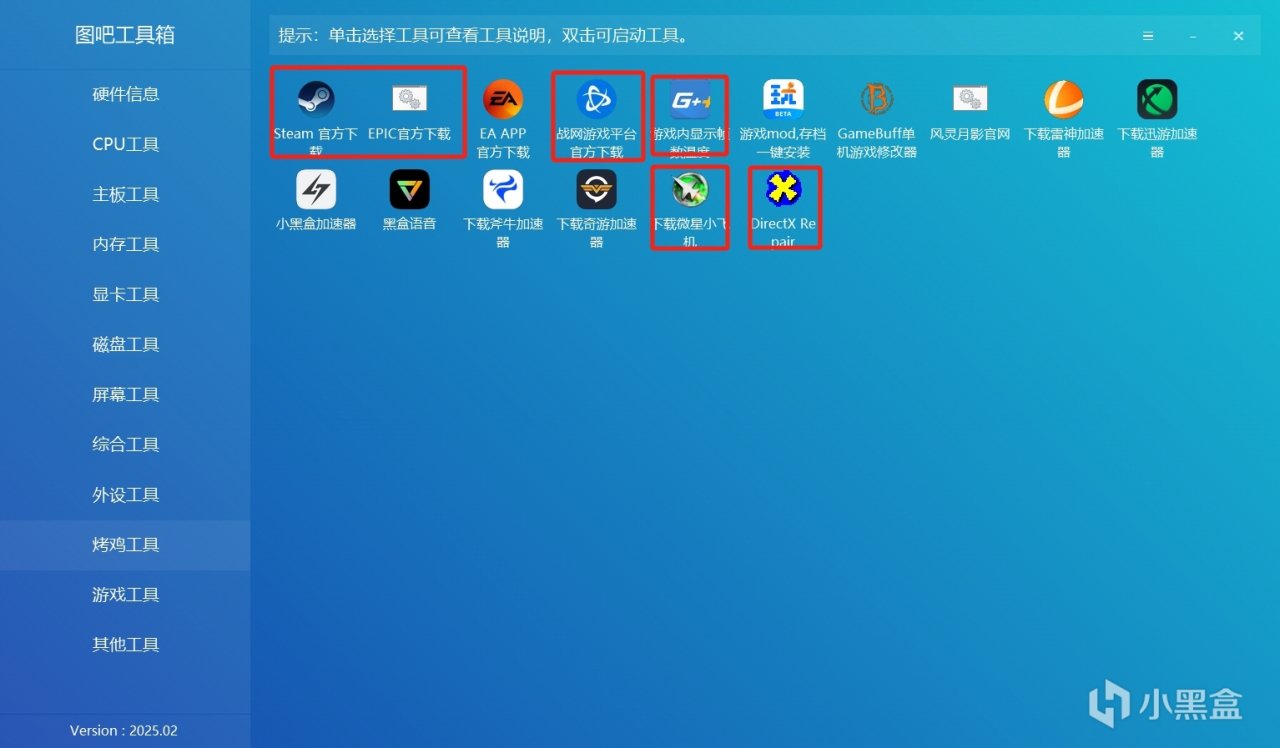Open the 硬件信息 category
Viewport: 1280px width, 748px height.
(125, 94)
